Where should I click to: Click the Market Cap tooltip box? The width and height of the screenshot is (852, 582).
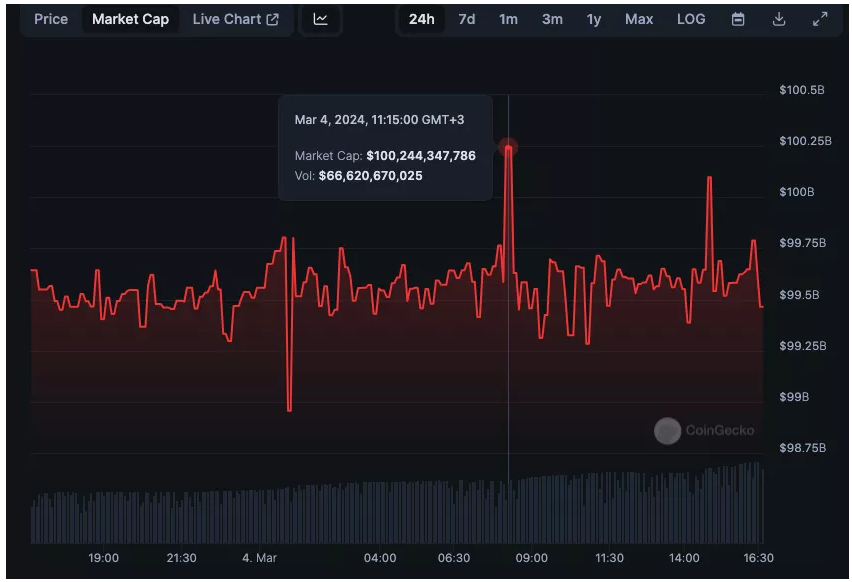click(385, 148)
